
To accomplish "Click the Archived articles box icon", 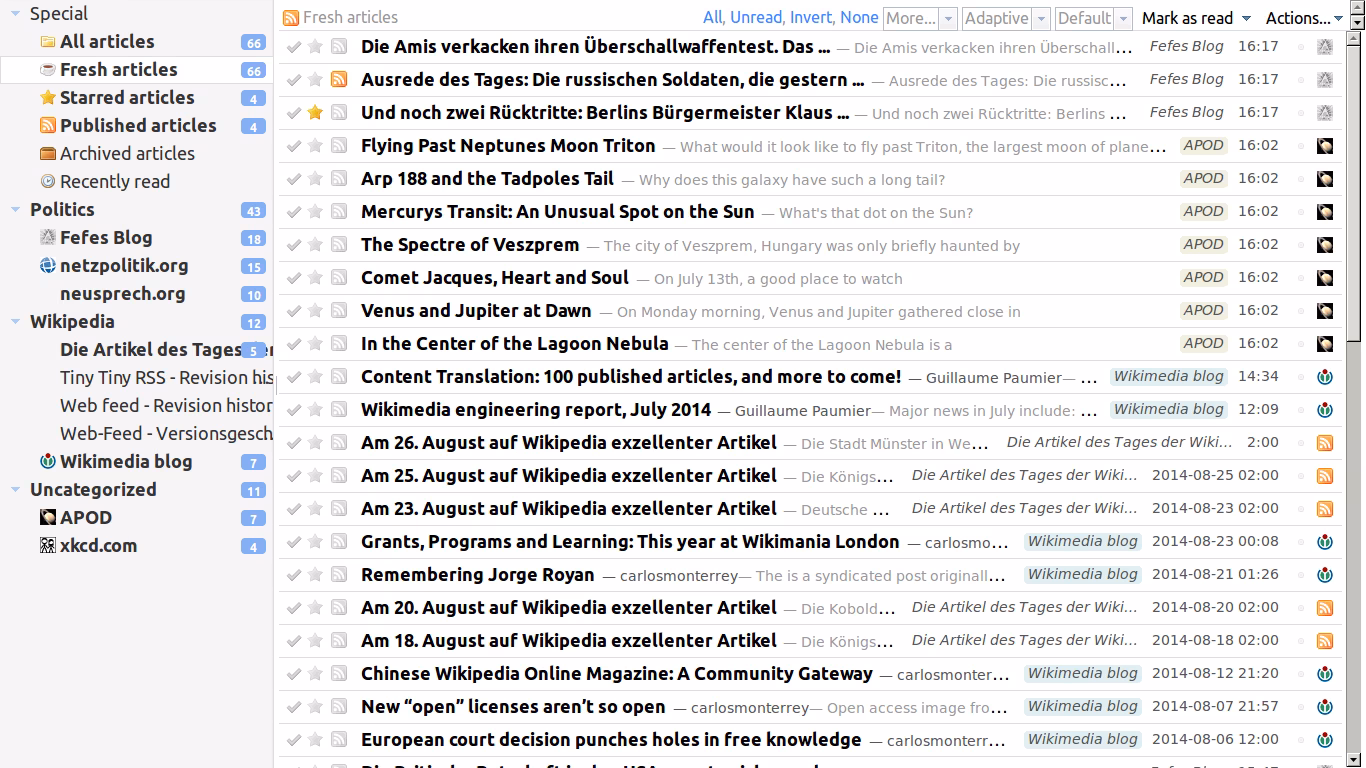I will point(47,154).
